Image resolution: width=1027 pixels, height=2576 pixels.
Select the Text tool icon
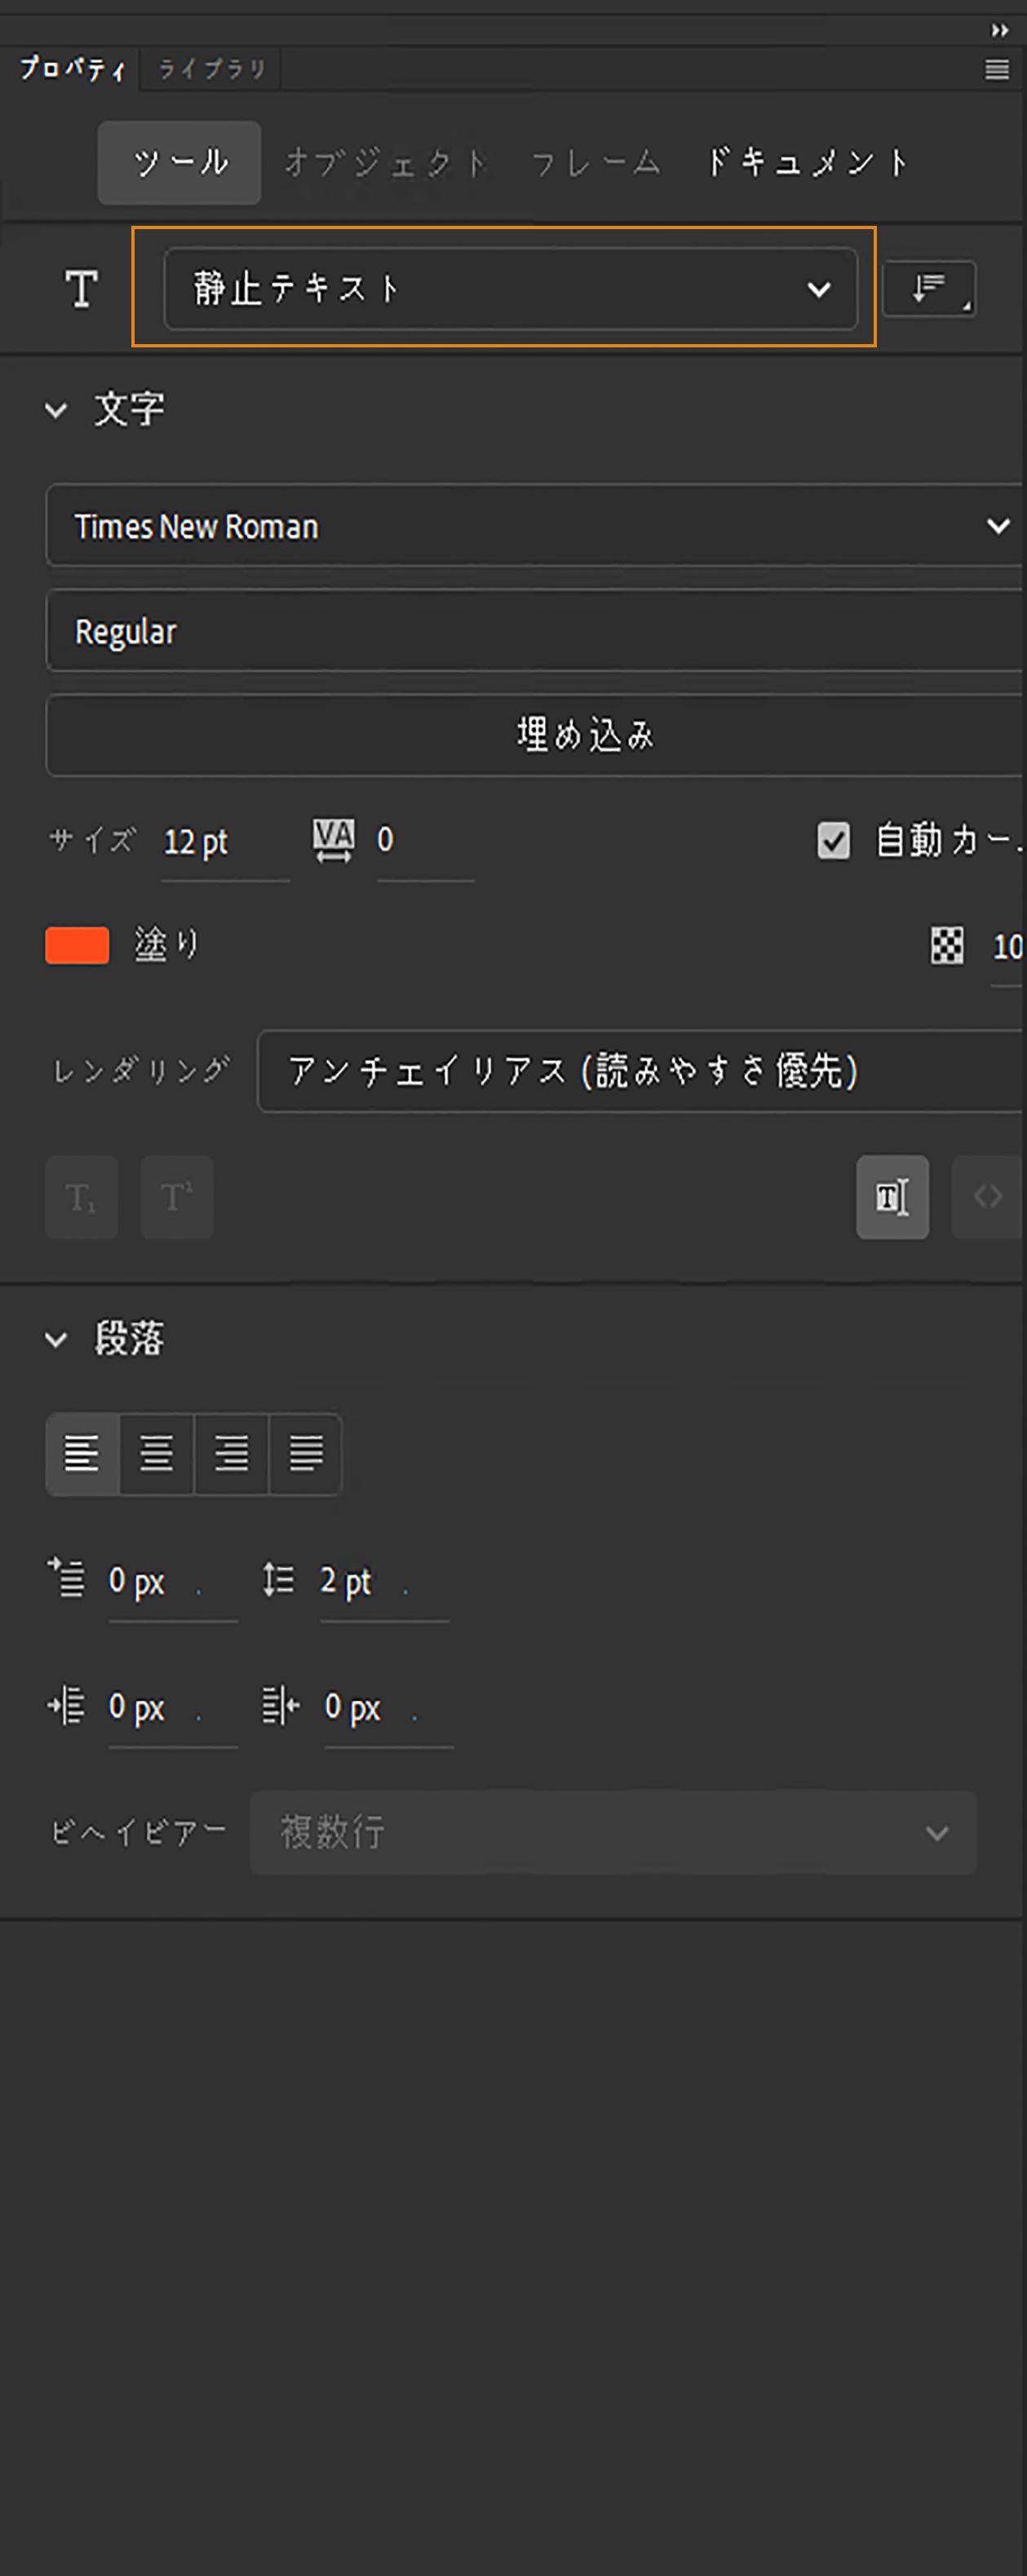click(x=81, y=290)
